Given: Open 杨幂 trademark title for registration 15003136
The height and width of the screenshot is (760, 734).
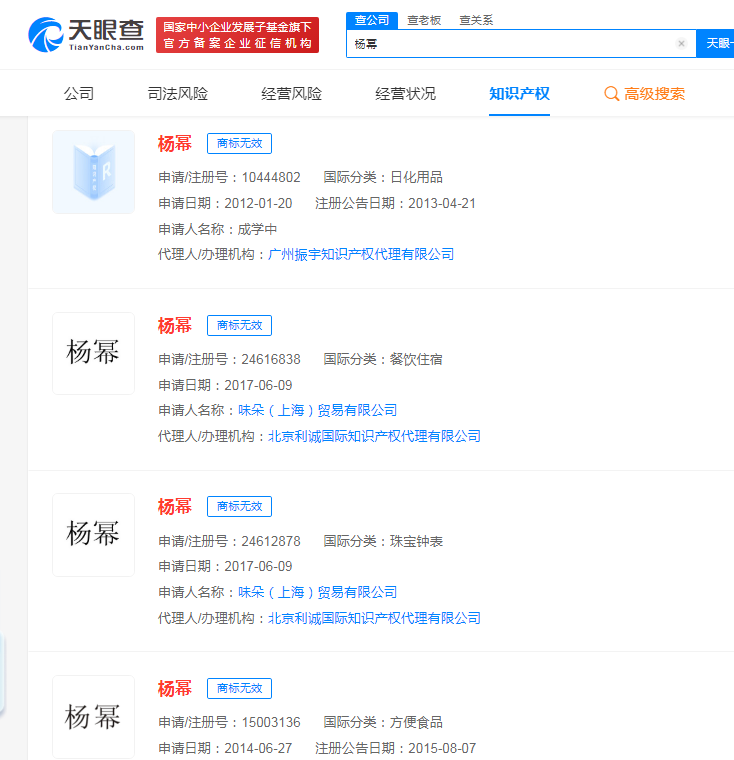Looking at the screenshot, I should pos(175,688).
